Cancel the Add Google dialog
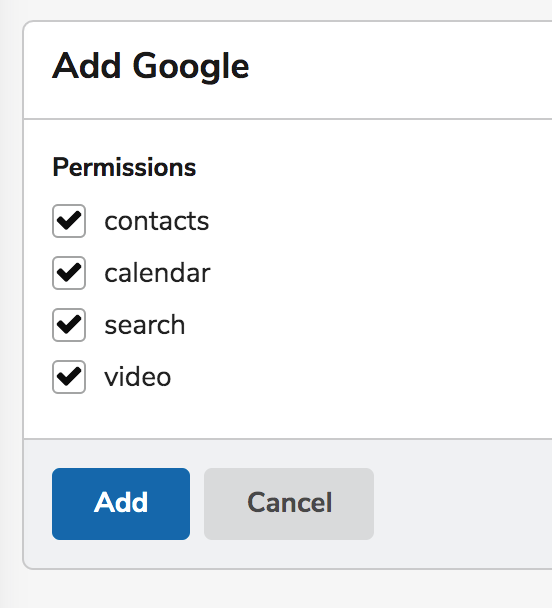This screenshot has height=608, width=552. [x=289, y=504]
